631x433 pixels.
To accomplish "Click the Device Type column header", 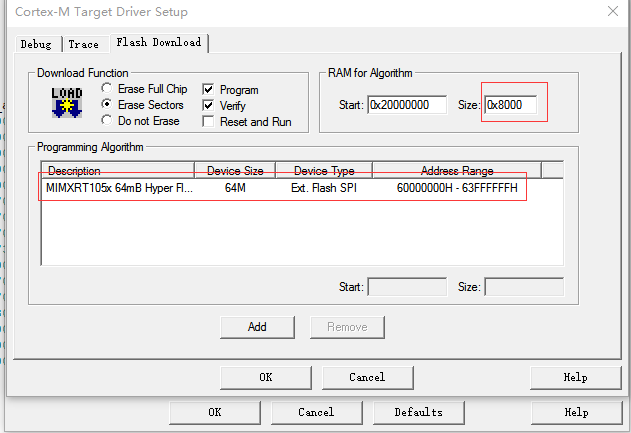I will 324,170.
